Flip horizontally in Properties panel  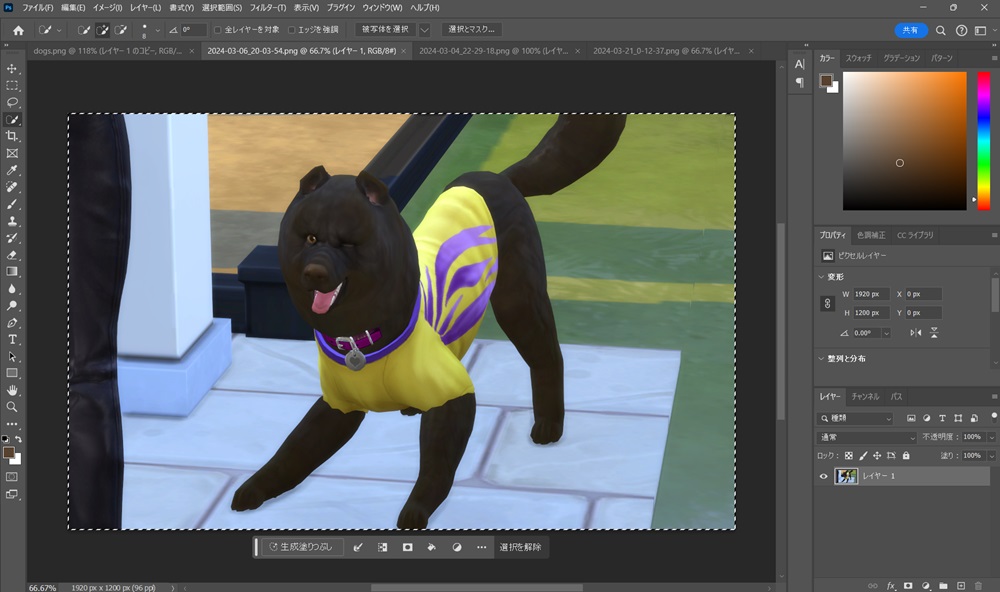coord(916,332)
